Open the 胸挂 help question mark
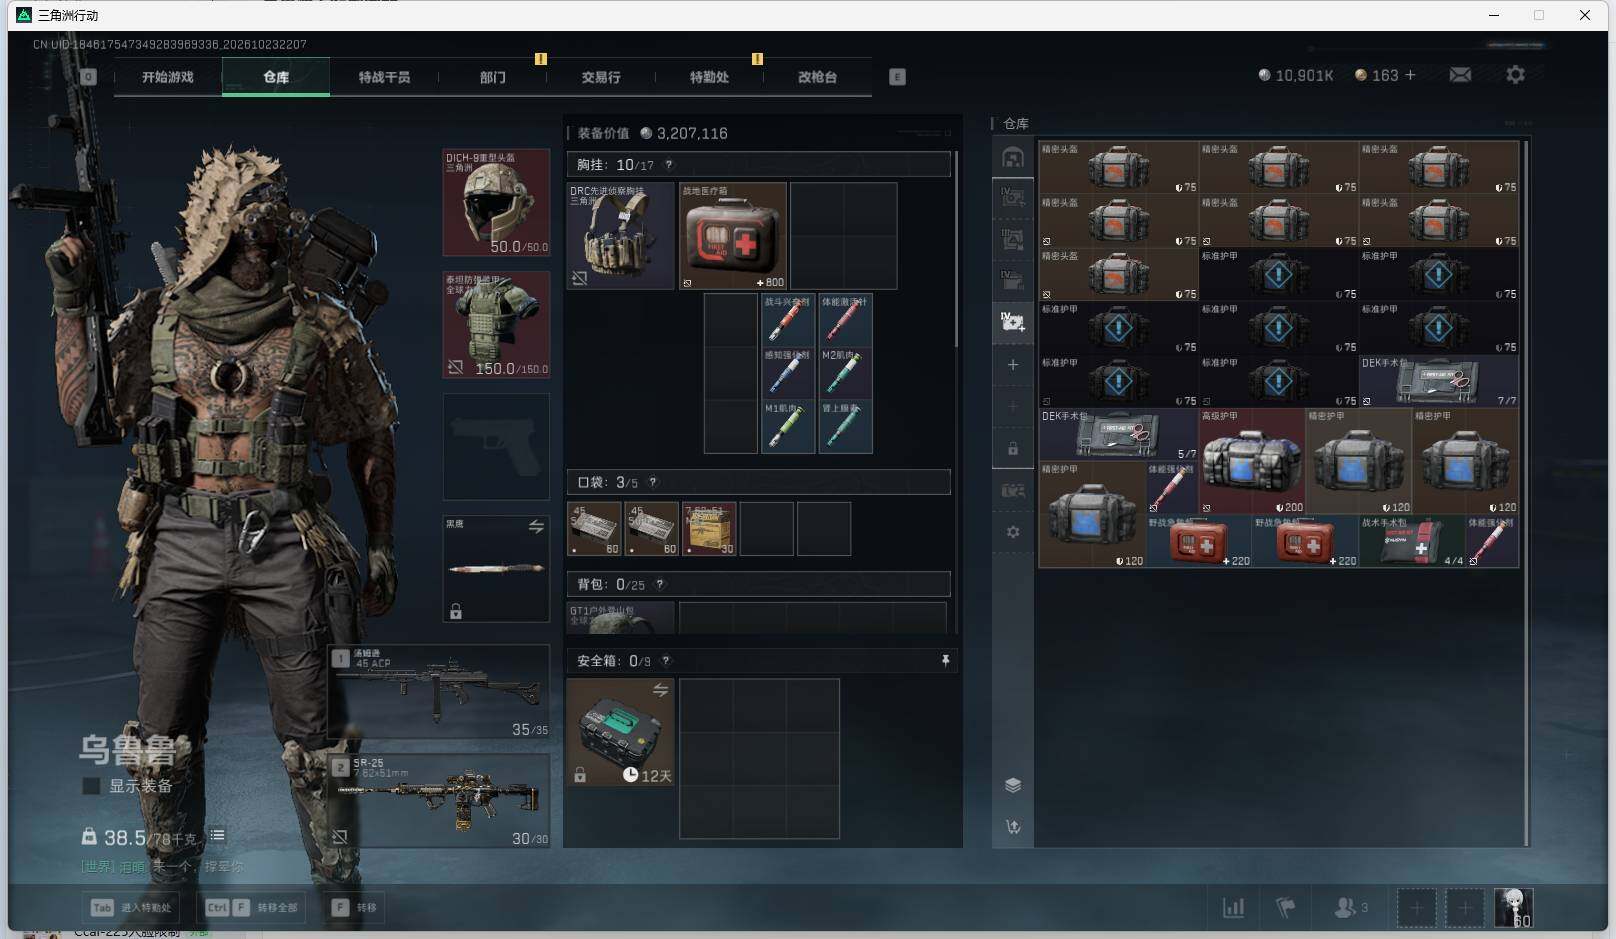This screenshot has width=1616, height=939. [x=669, y=165]
